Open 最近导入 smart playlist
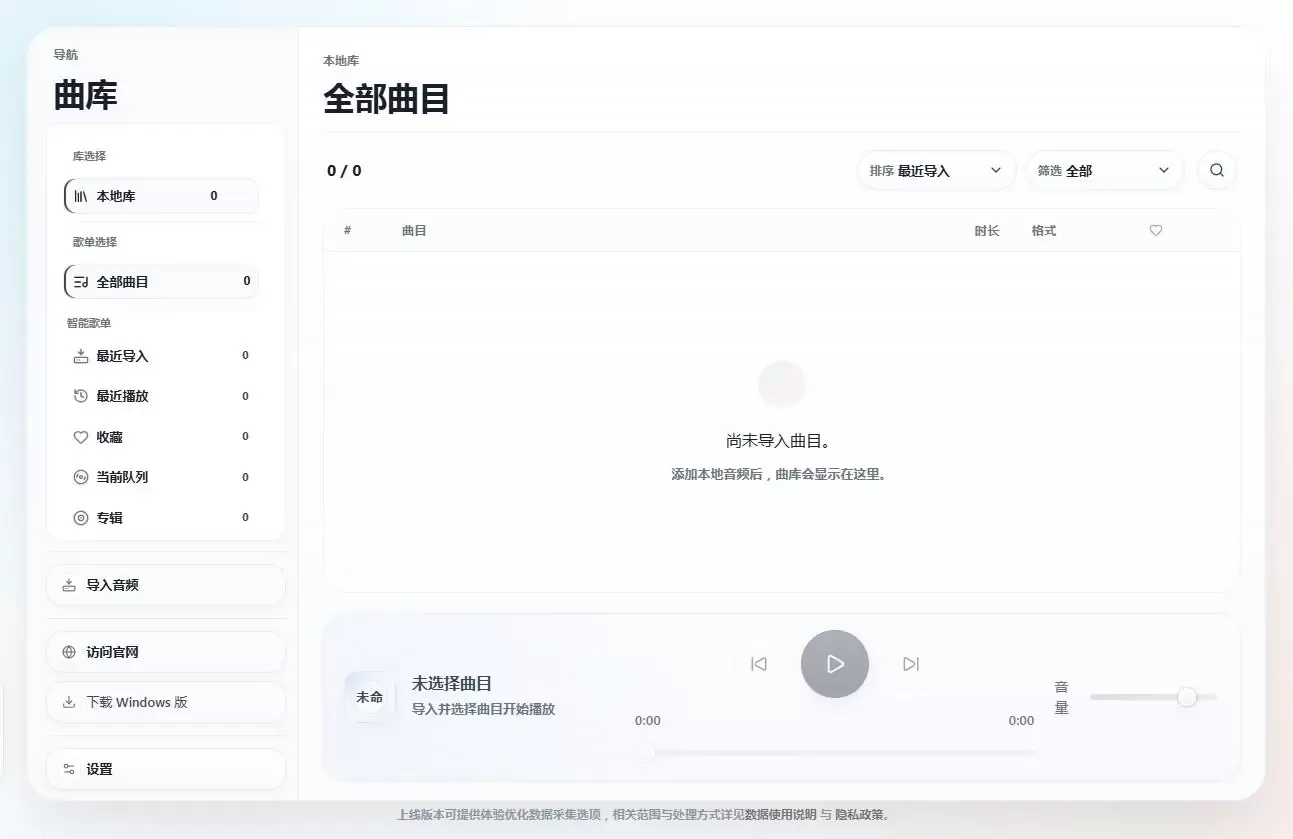This screenshot has width=1293, height=839. 161,356
